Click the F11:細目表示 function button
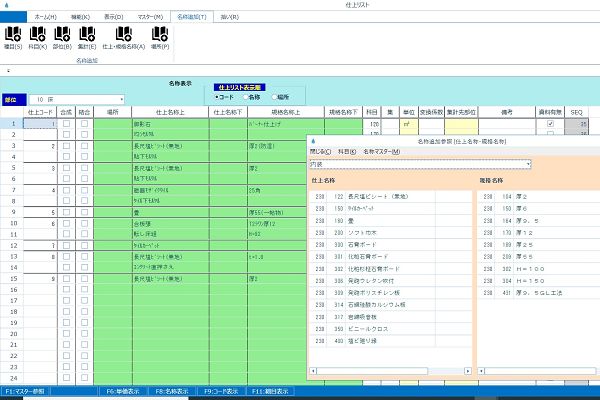Image resolution: width=600 pixels, height=400 pixels. (x=270, y=391)
